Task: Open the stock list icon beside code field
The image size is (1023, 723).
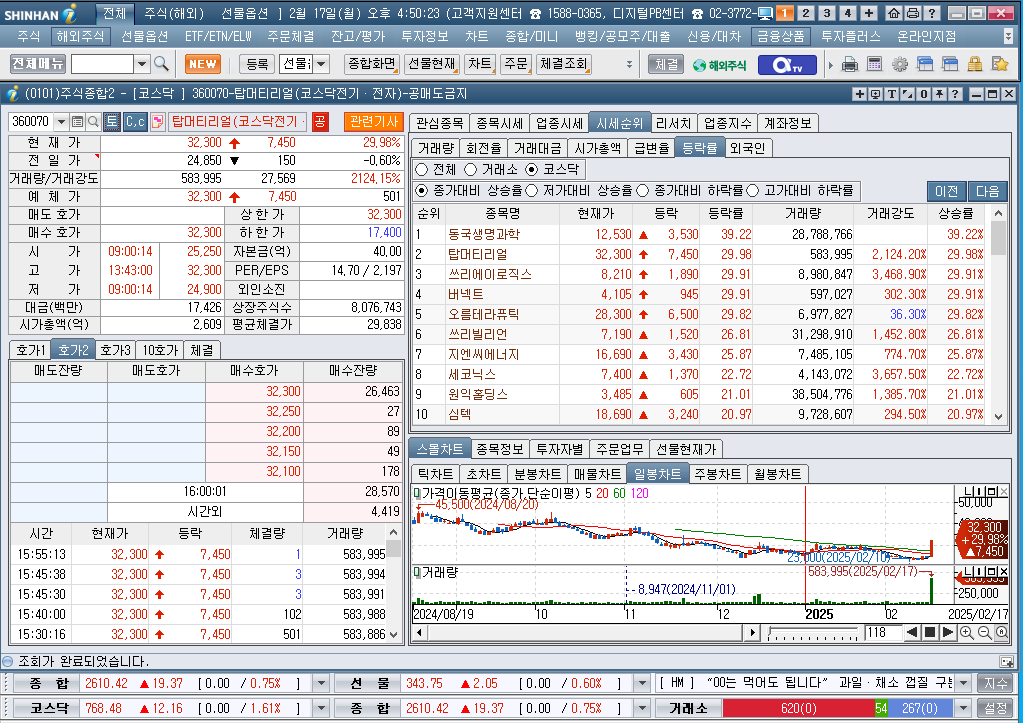Action: pos(78,121)
